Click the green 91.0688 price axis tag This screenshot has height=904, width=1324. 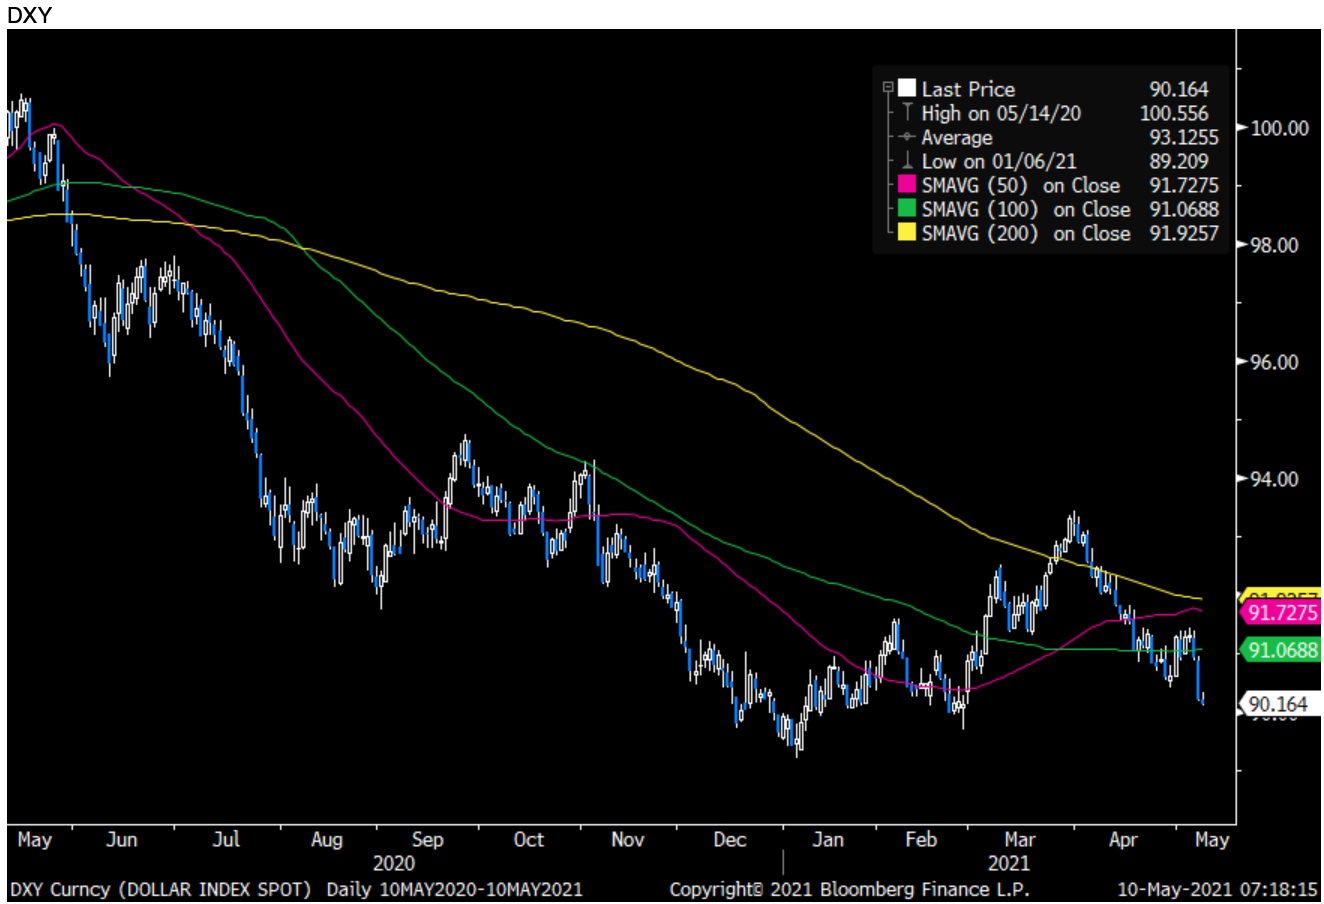[1282, 650]
